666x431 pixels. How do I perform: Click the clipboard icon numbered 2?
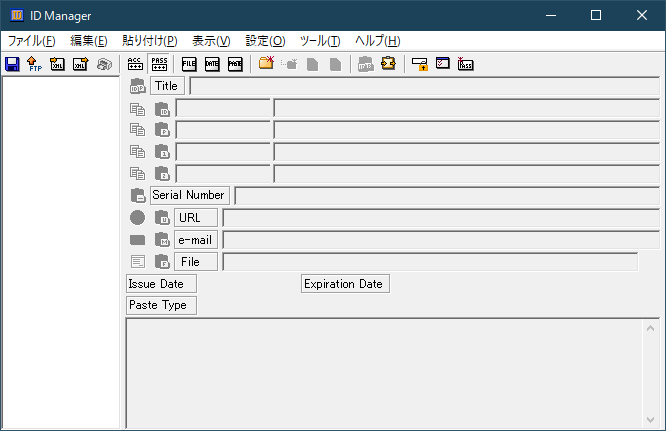point(162,174)
